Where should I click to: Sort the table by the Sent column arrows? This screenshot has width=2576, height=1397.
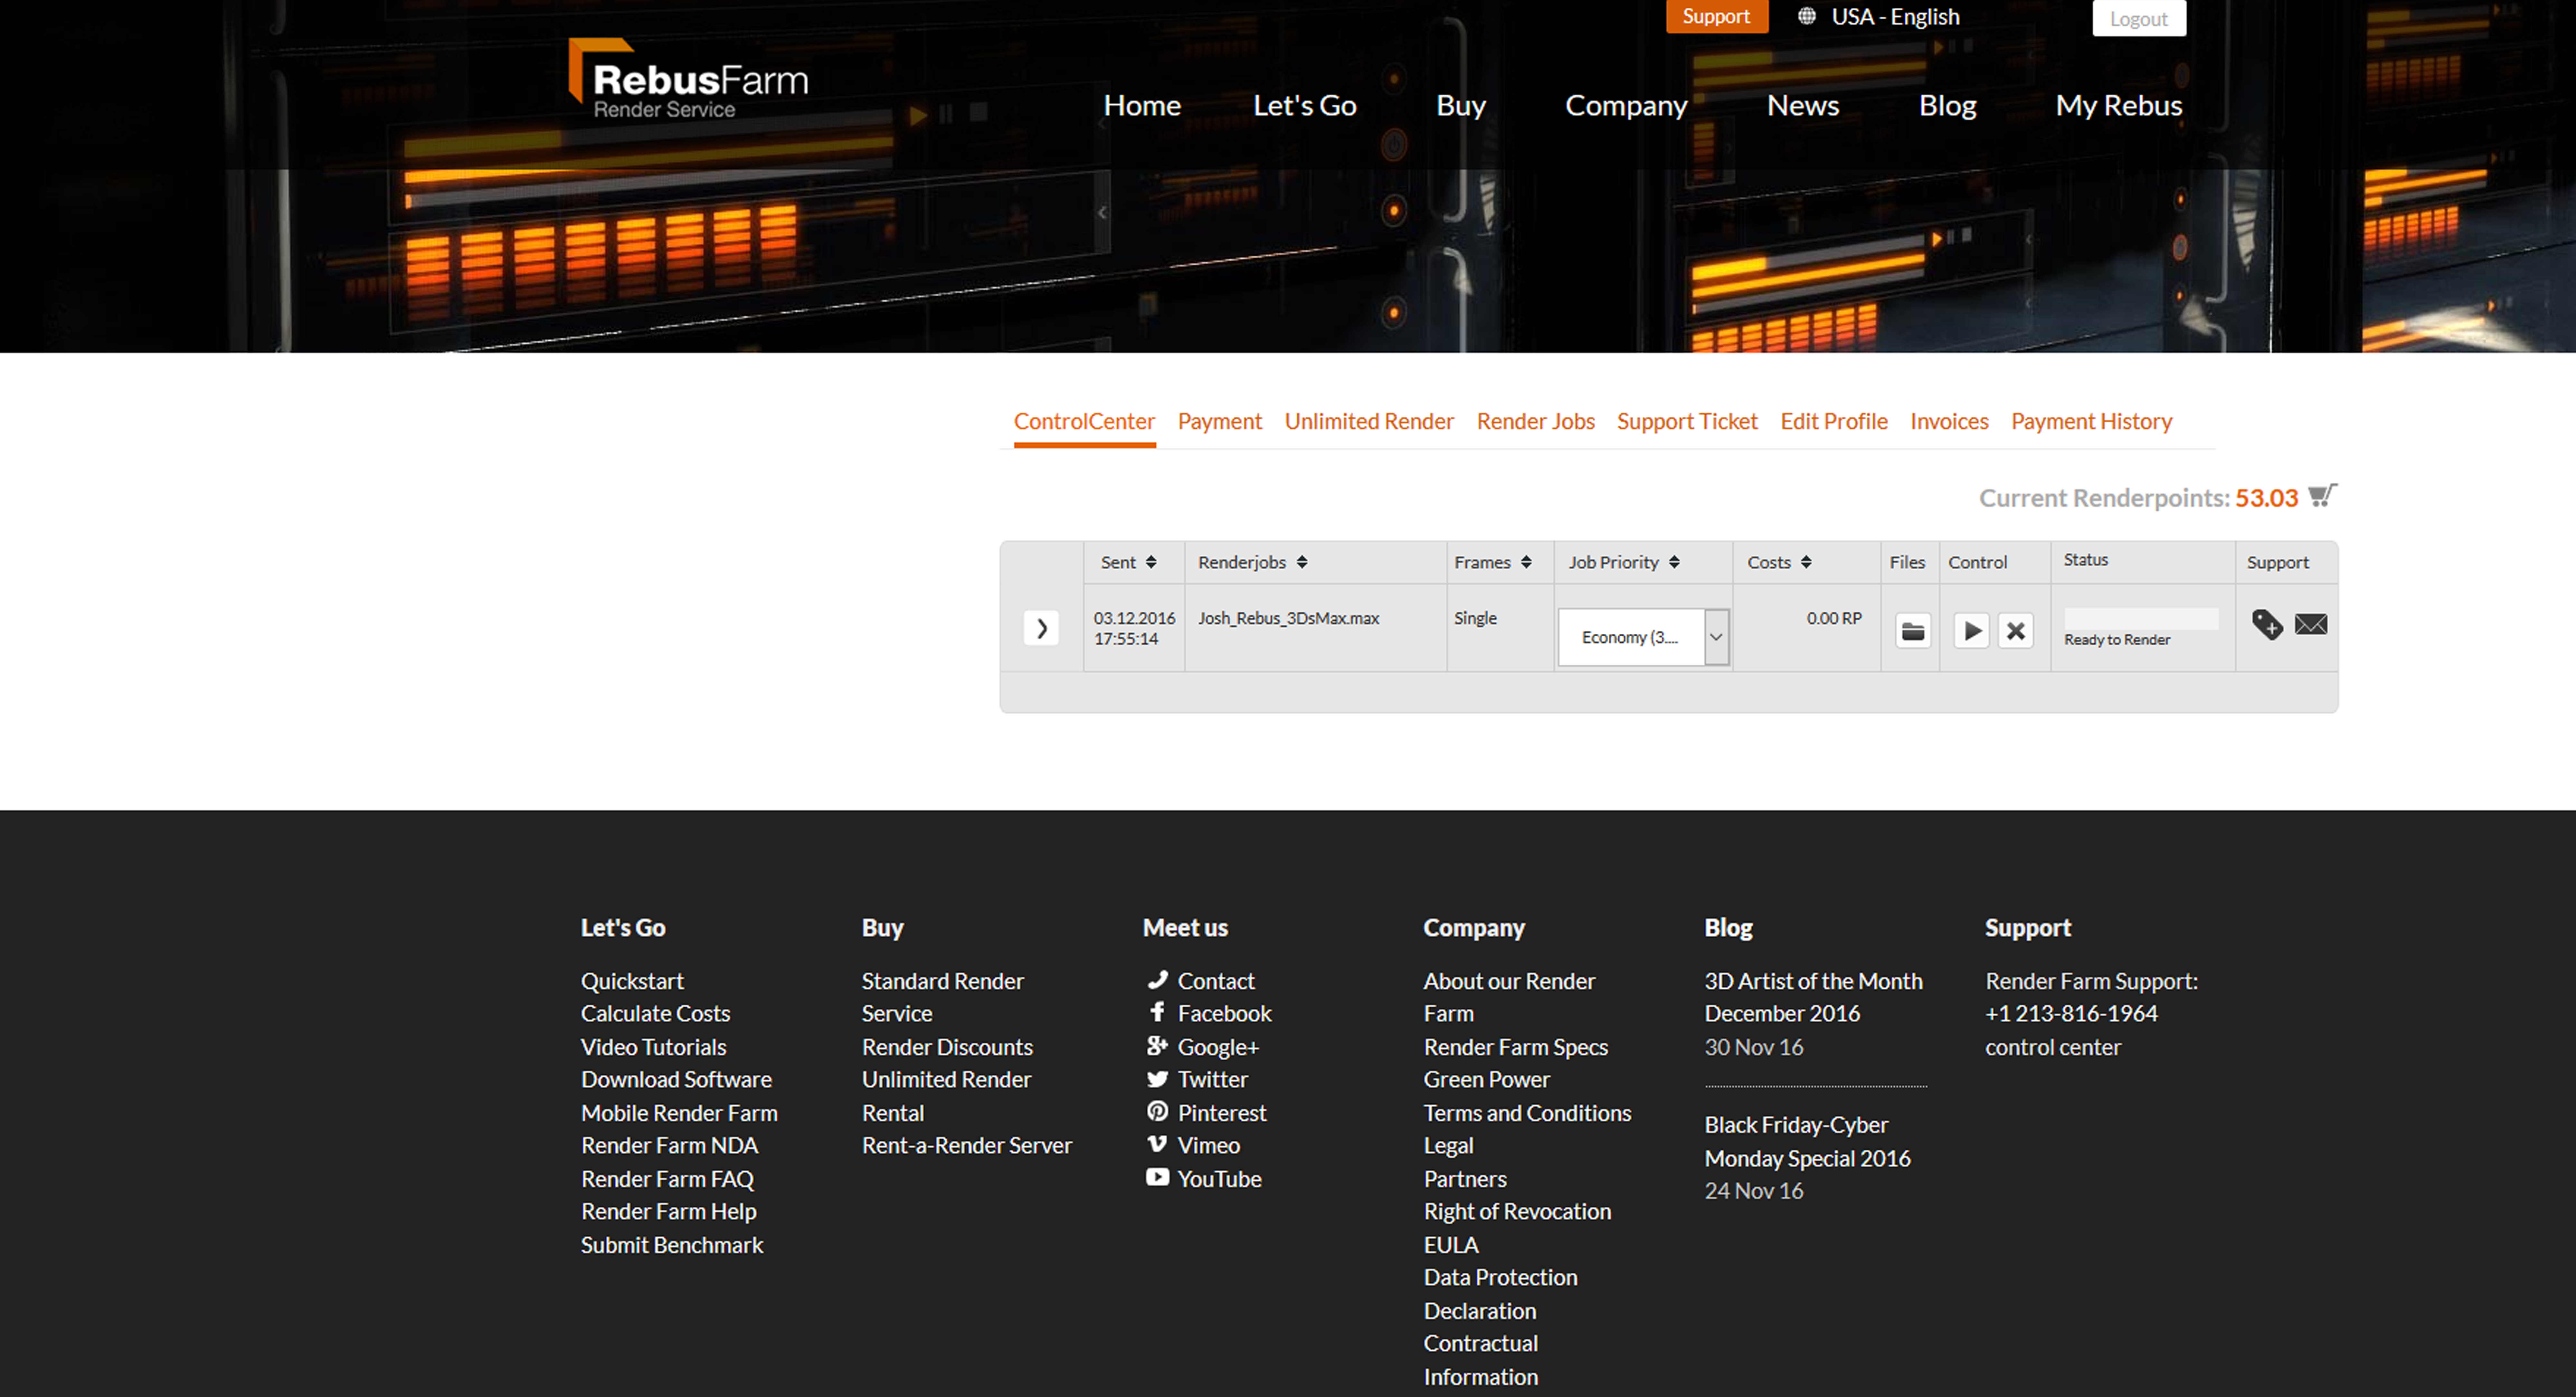click(1151, 562)
